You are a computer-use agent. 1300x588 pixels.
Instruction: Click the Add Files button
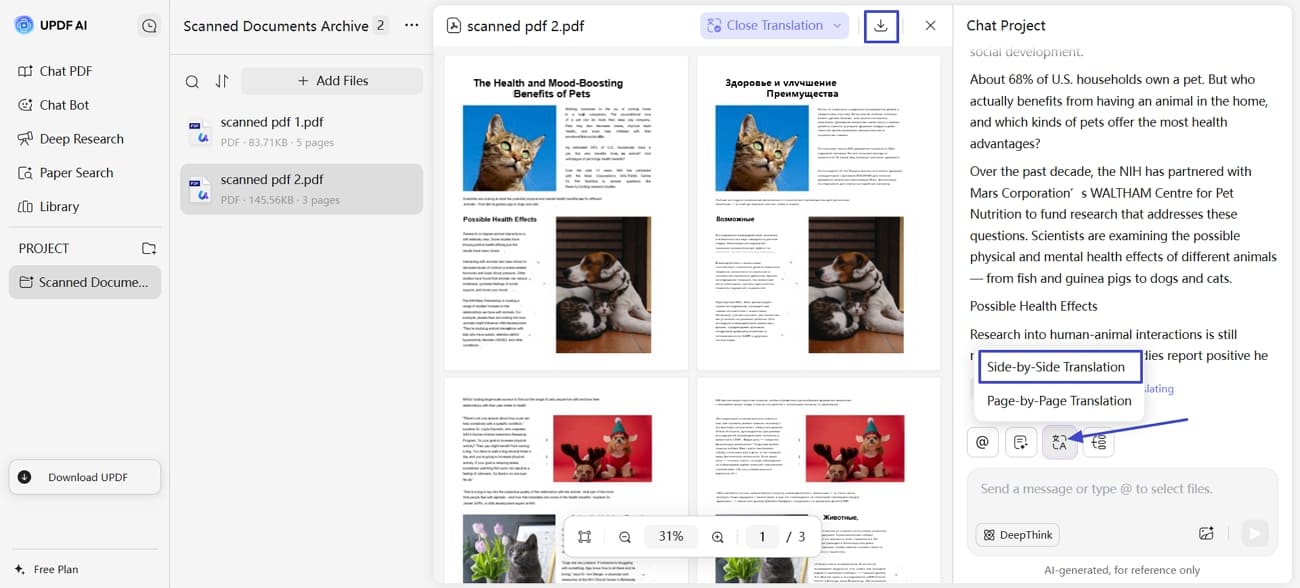click(x=331, y=79)
